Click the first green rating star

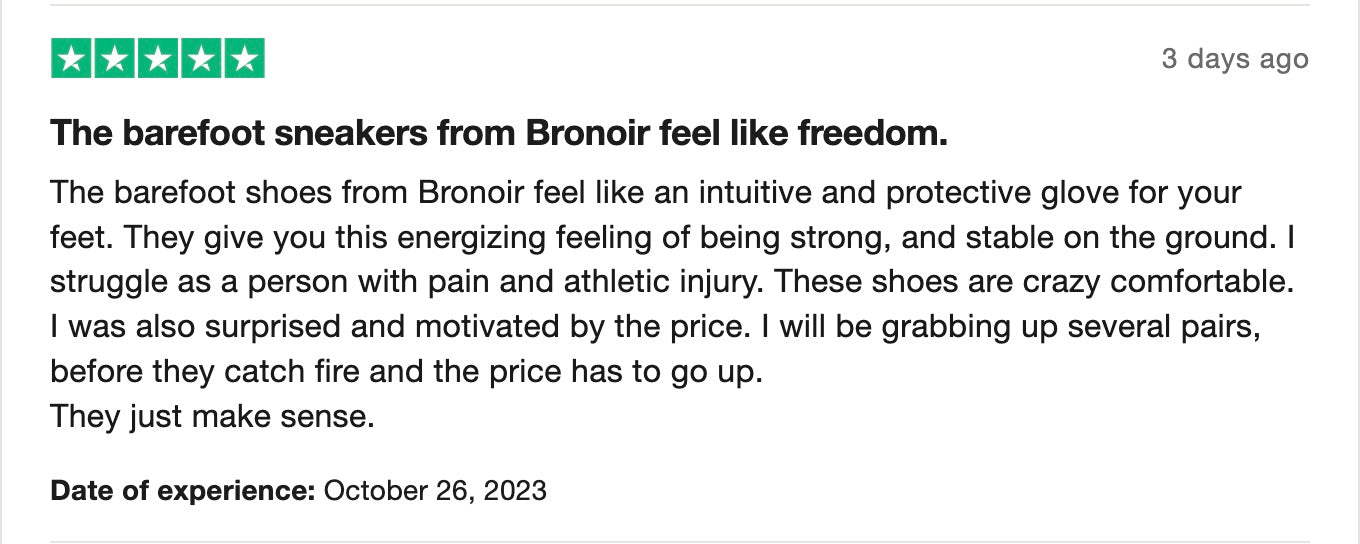[70, 59]
